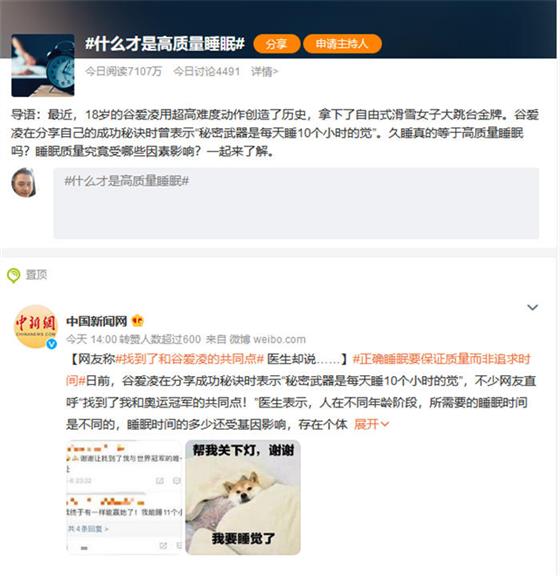560x576 pixels.
Task: Expand the post options chevron menu
Action: click(x=532, y=307)
